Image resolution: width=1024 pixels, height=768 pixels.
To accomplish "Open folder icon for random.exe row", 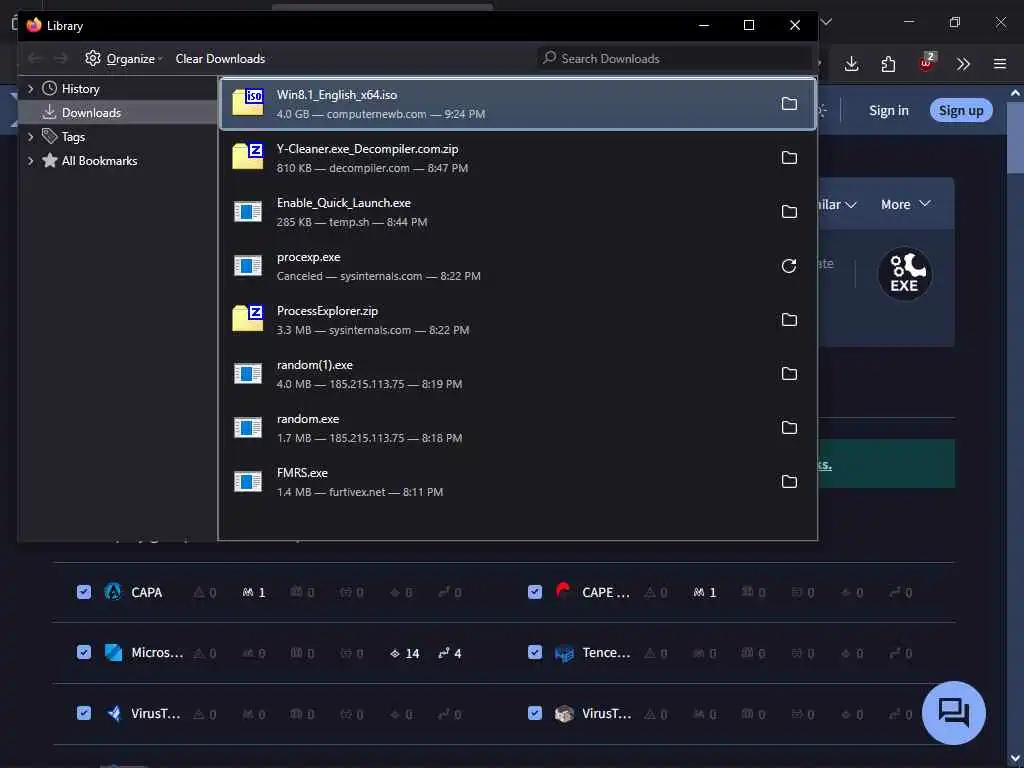I will [789, 428].
